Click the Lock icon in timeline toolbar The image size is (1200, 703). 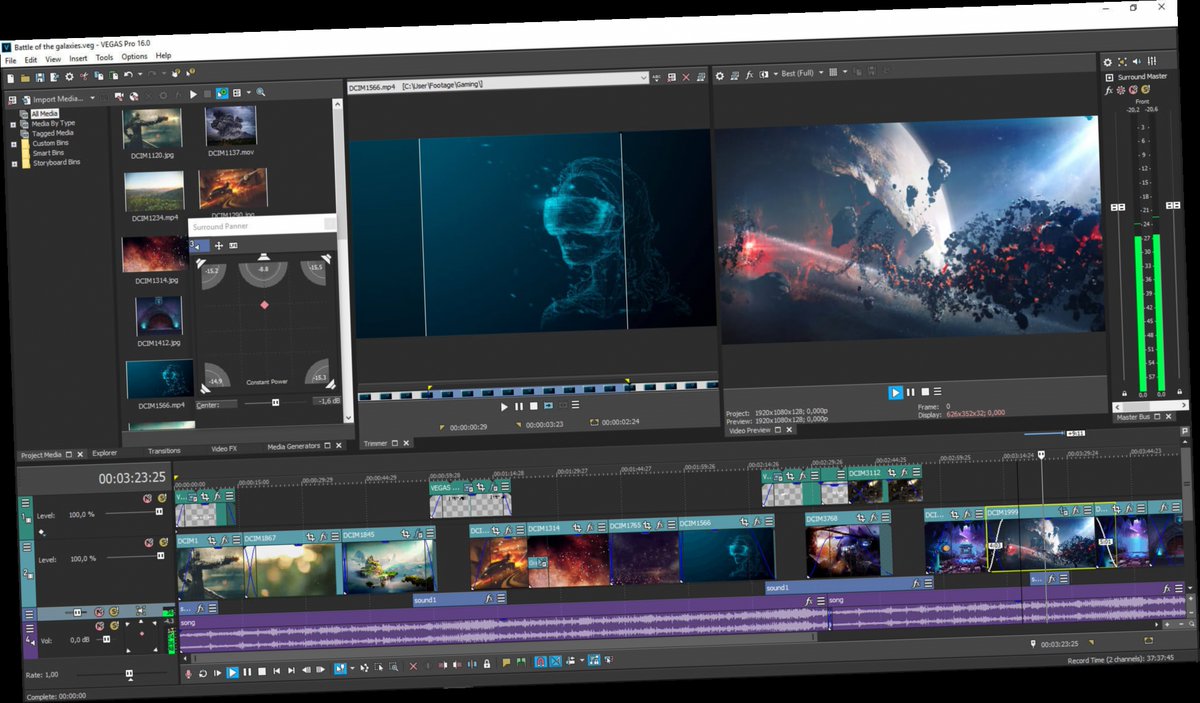[x=487, y=664]
